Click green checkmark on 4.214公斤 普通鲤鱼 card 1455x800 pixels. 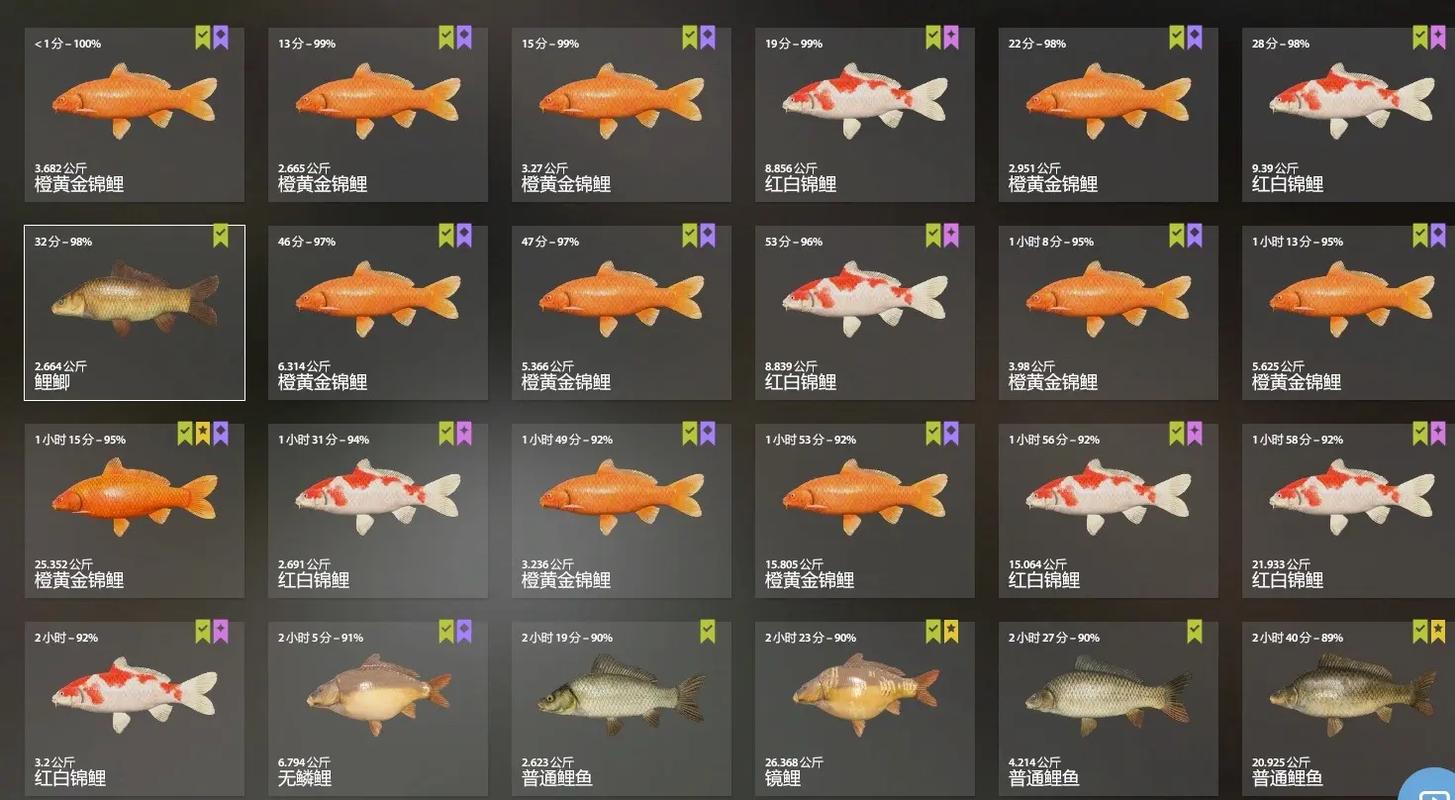coord(1195,631)
